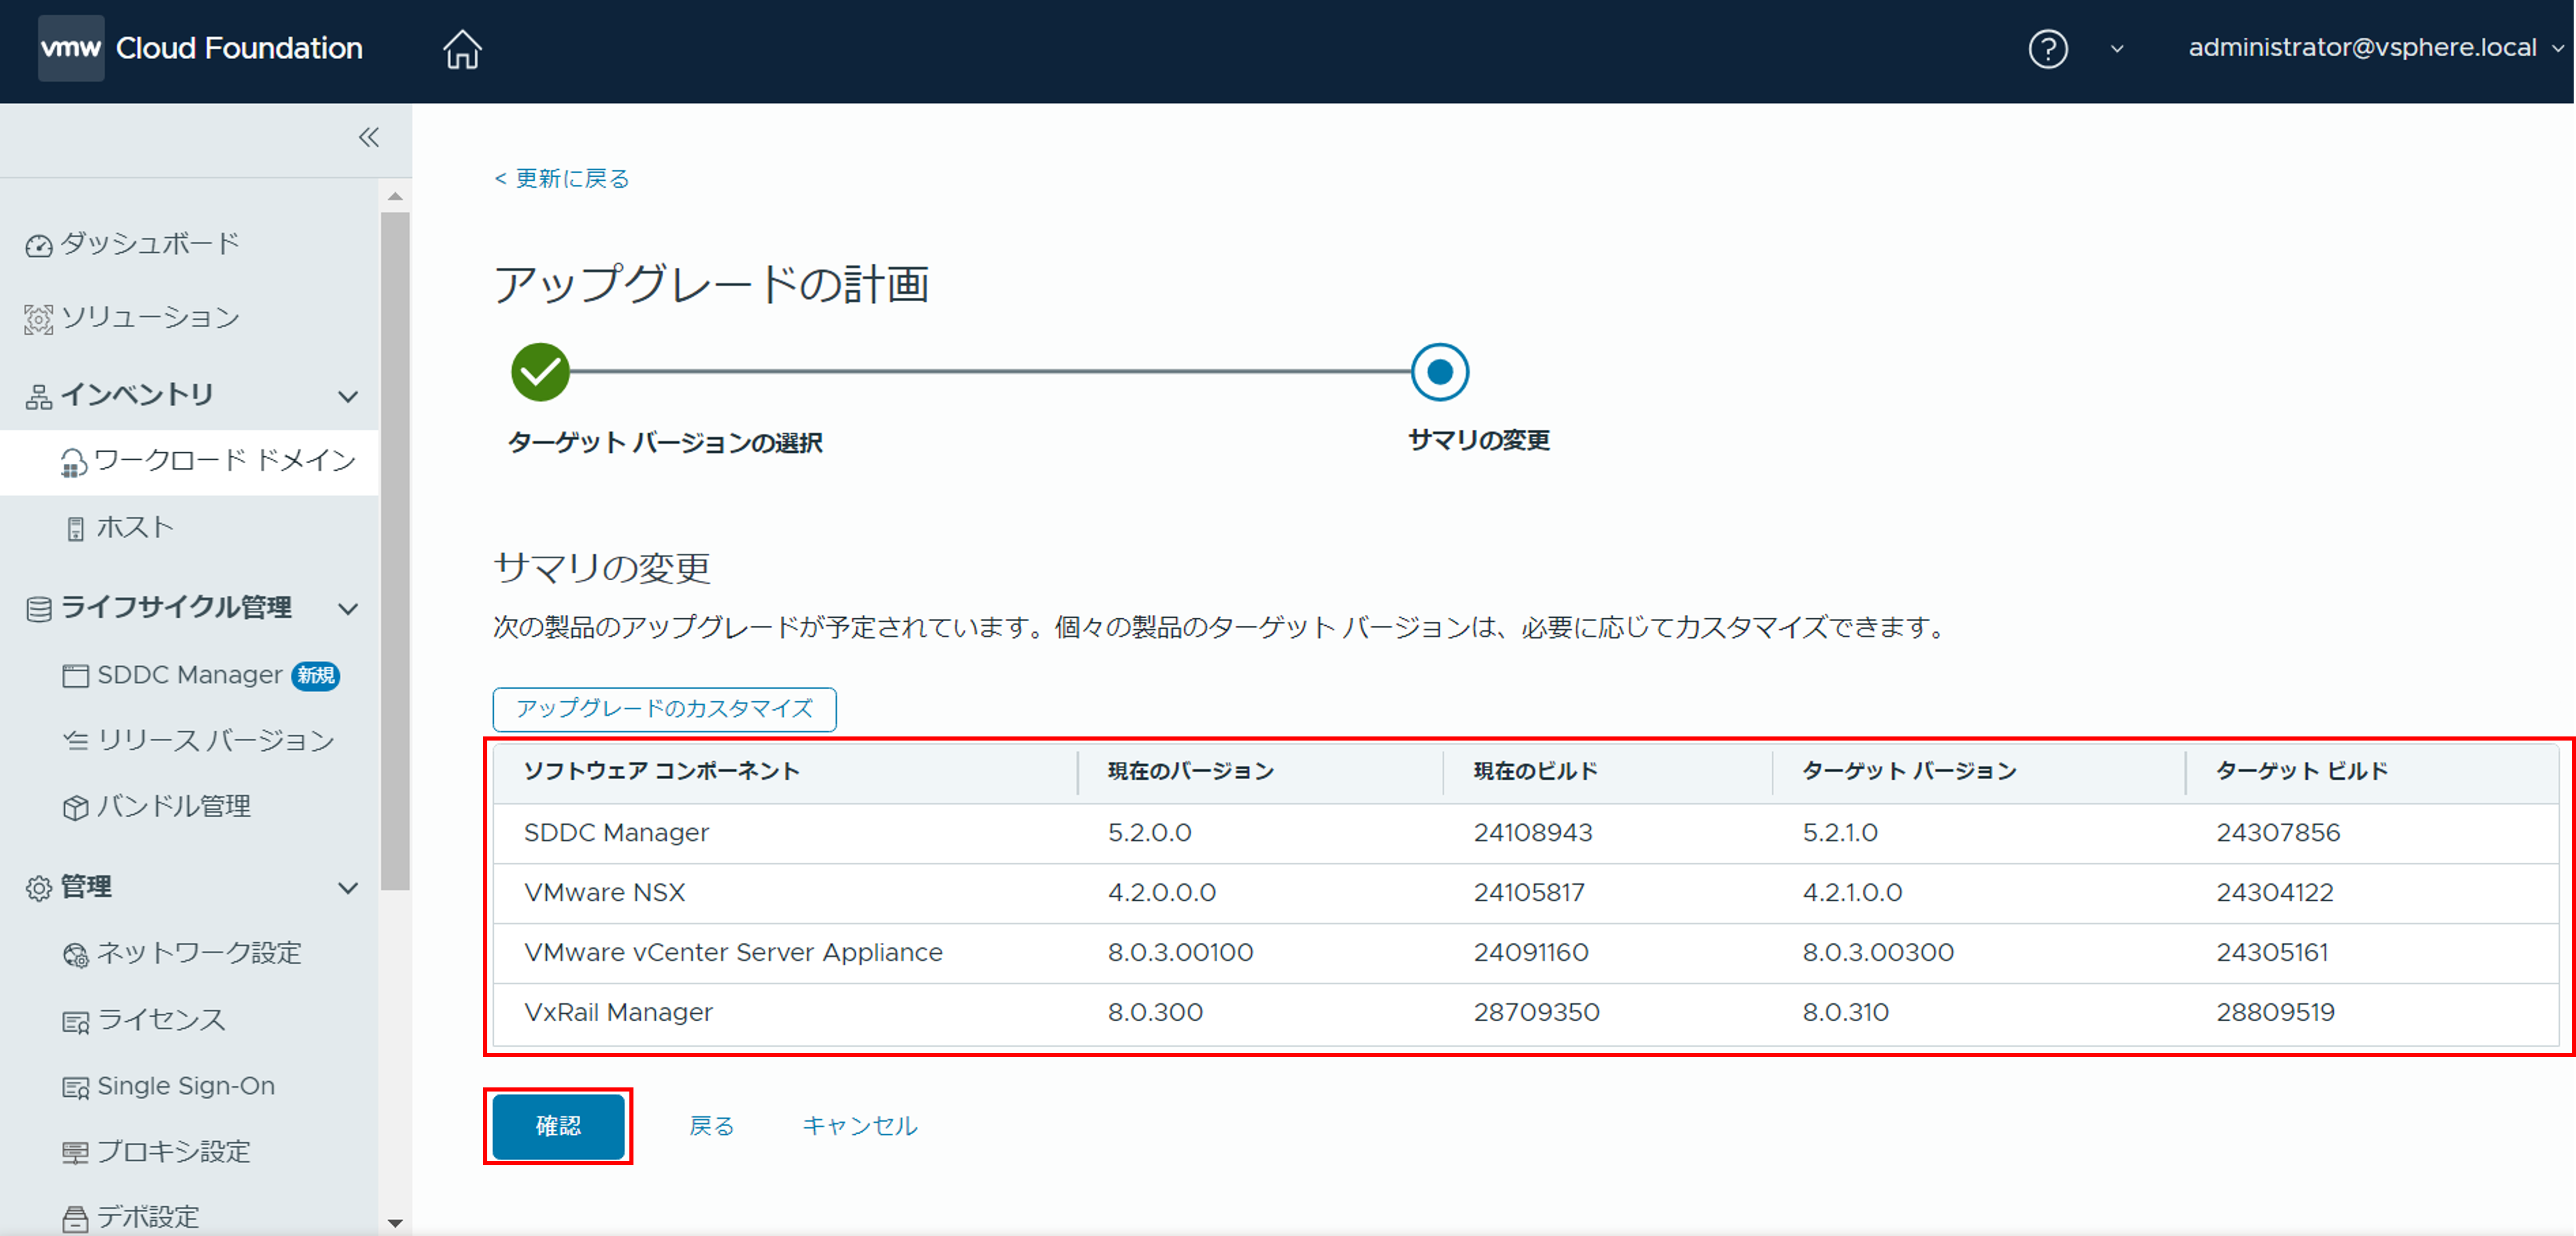Click the ホスト server icon
The height and width of the screenshot is (1236, 2576).
coord(75,528)
